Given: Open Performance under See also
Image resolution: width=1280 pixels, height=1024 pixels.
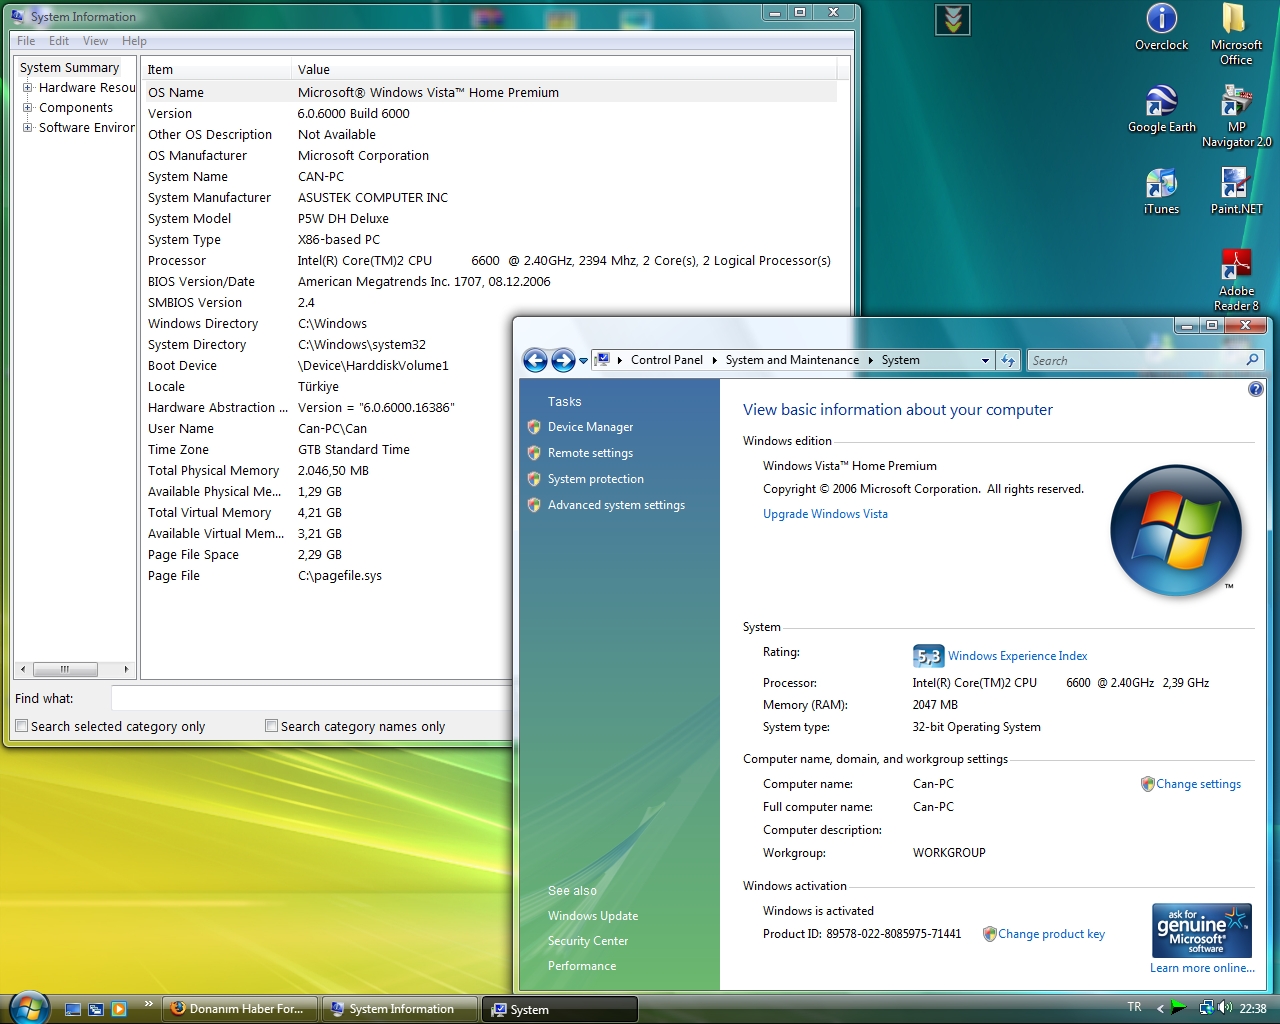Looking at the screenshot, I should point(582,966).
